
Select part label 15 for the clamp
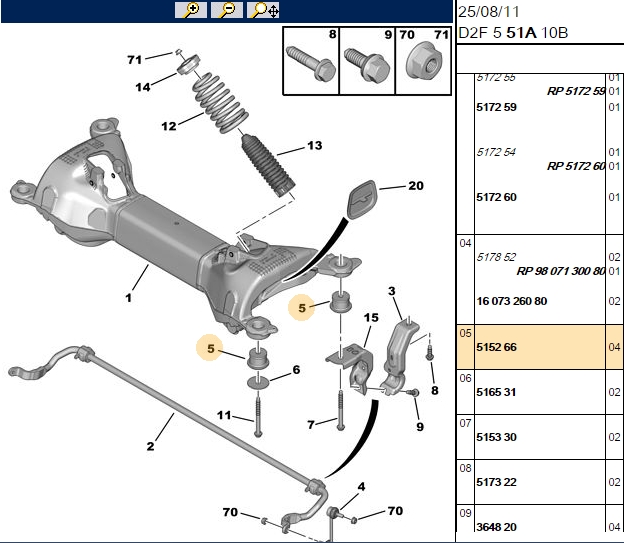point(371,317)
